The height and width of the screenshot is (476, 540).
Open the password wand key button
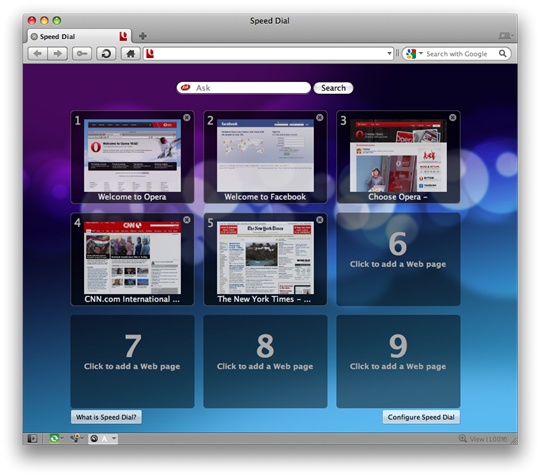(82, 54)
